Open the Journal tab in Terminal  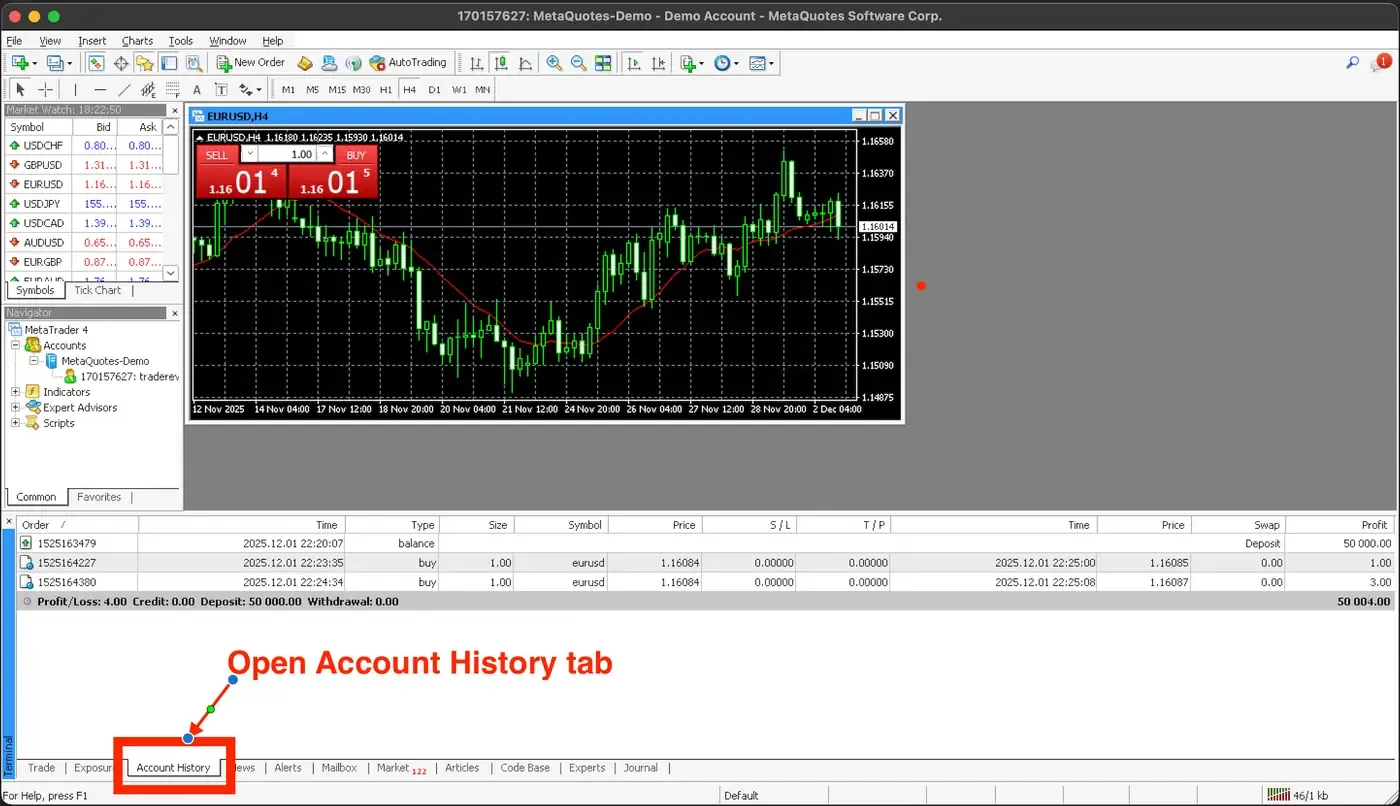641,768
